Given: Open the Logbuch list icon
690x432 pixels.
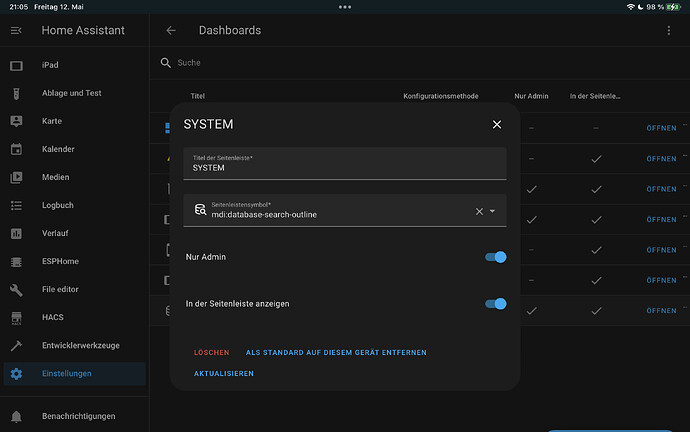Looking at the screenshot, I should (x=16, y=205).
